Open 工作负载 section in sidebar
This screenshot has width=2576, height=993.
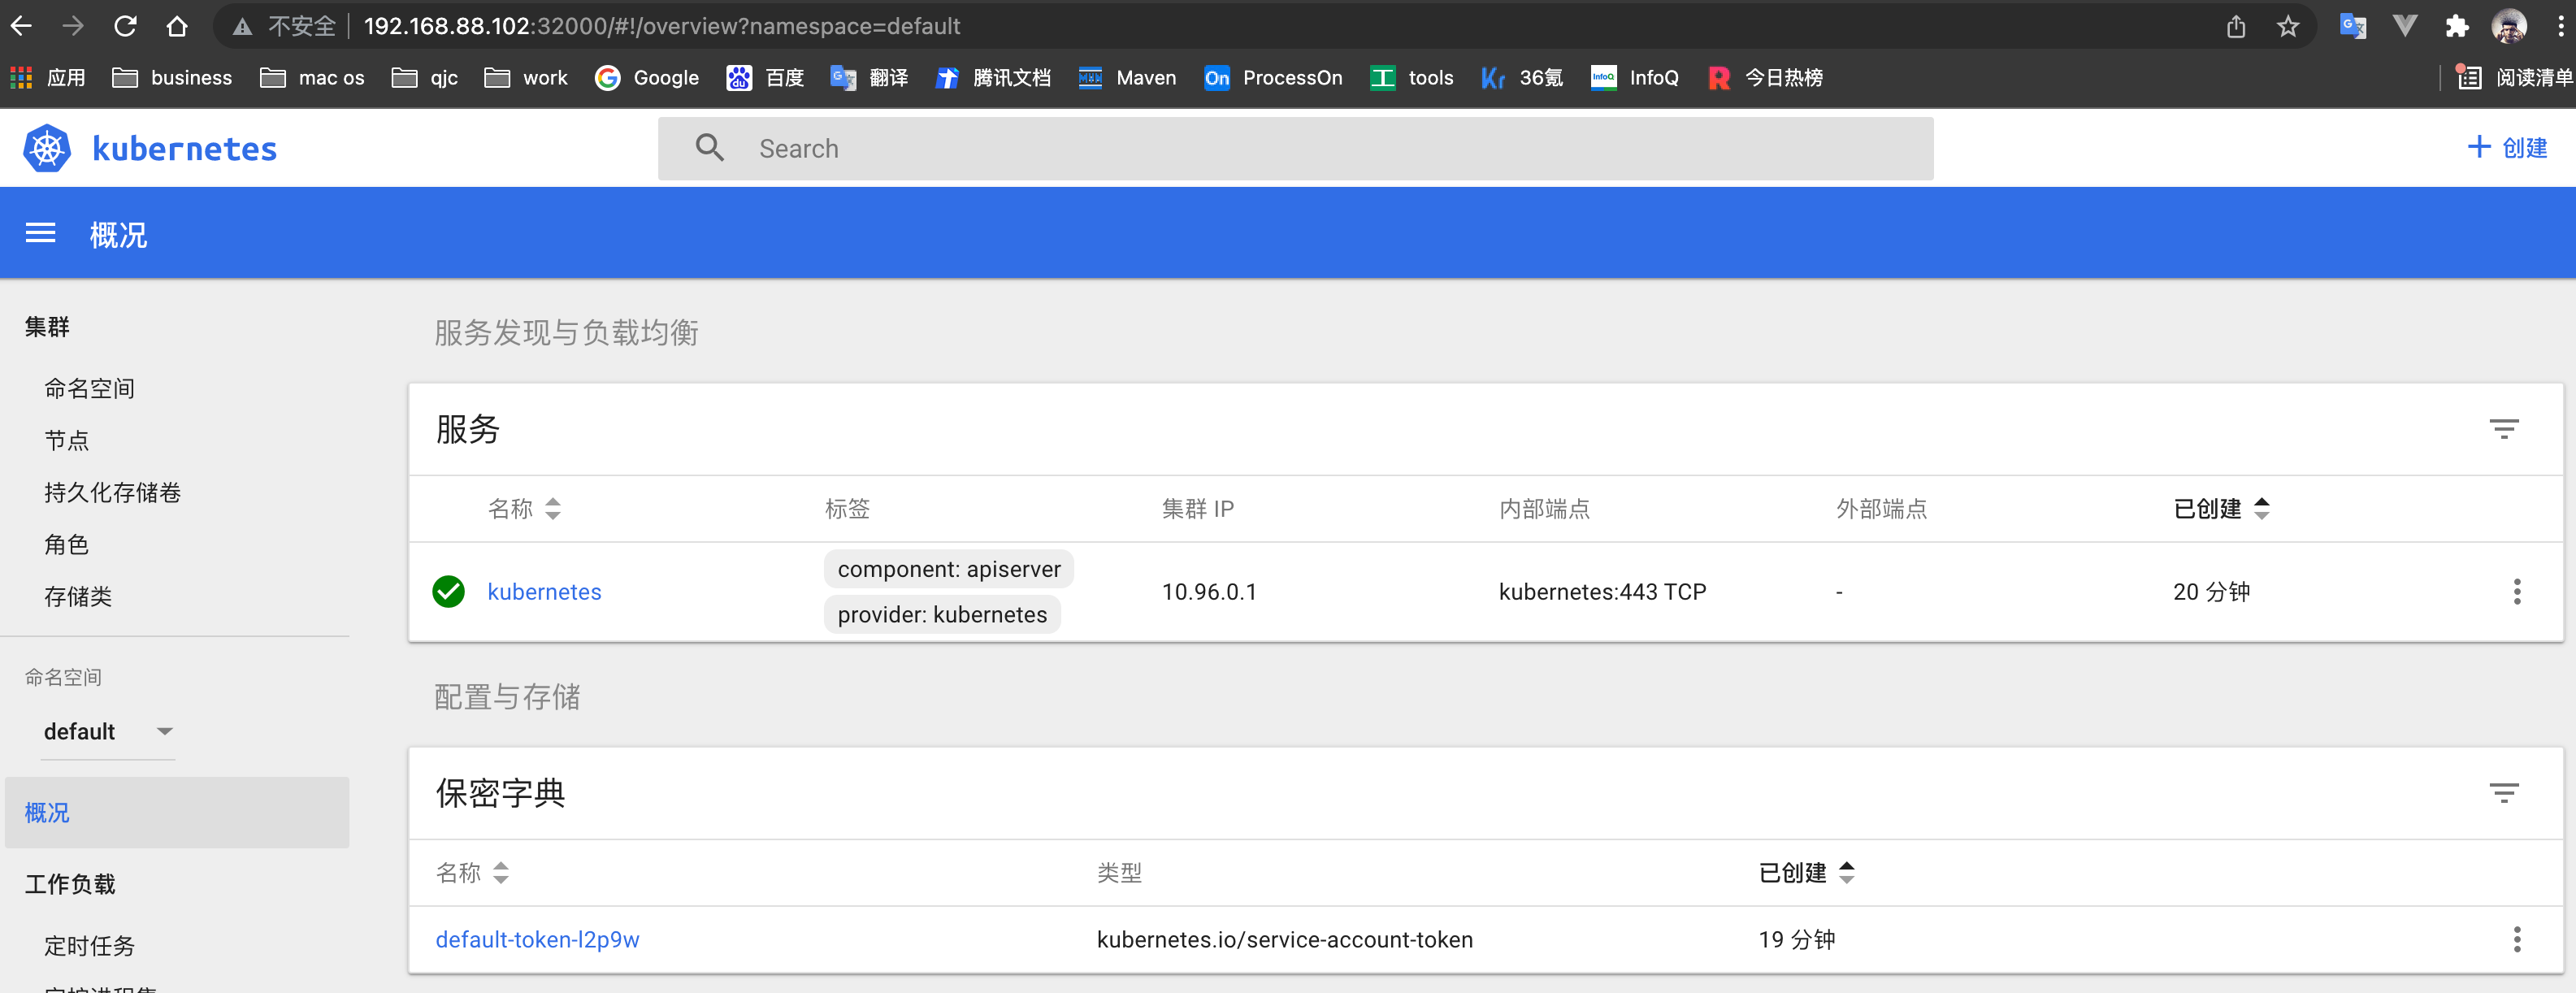(70, 884)
